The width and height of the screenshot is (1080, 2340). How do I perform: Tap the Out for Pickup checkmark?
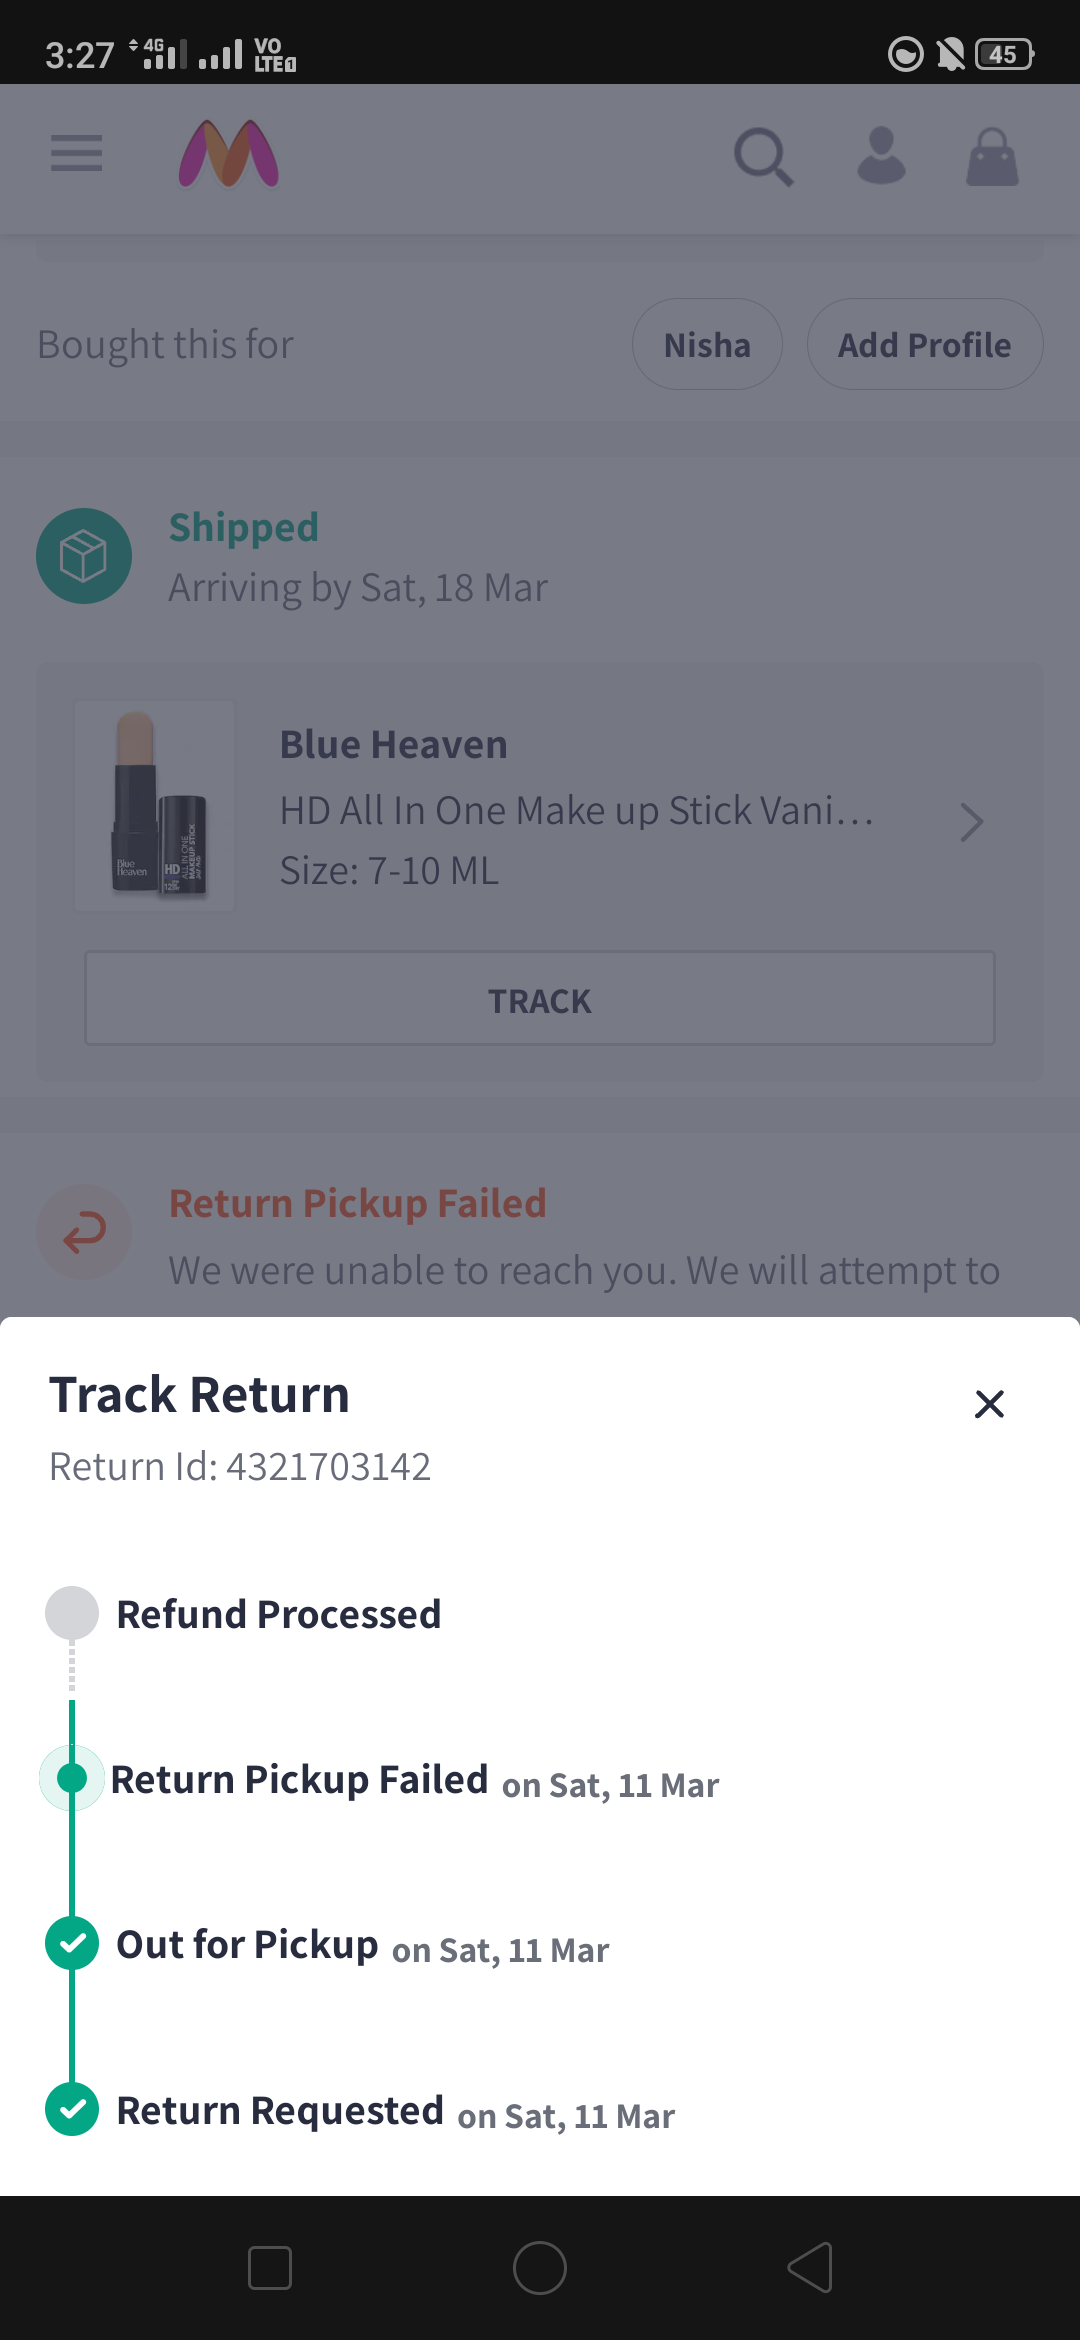pos(72,1944)
